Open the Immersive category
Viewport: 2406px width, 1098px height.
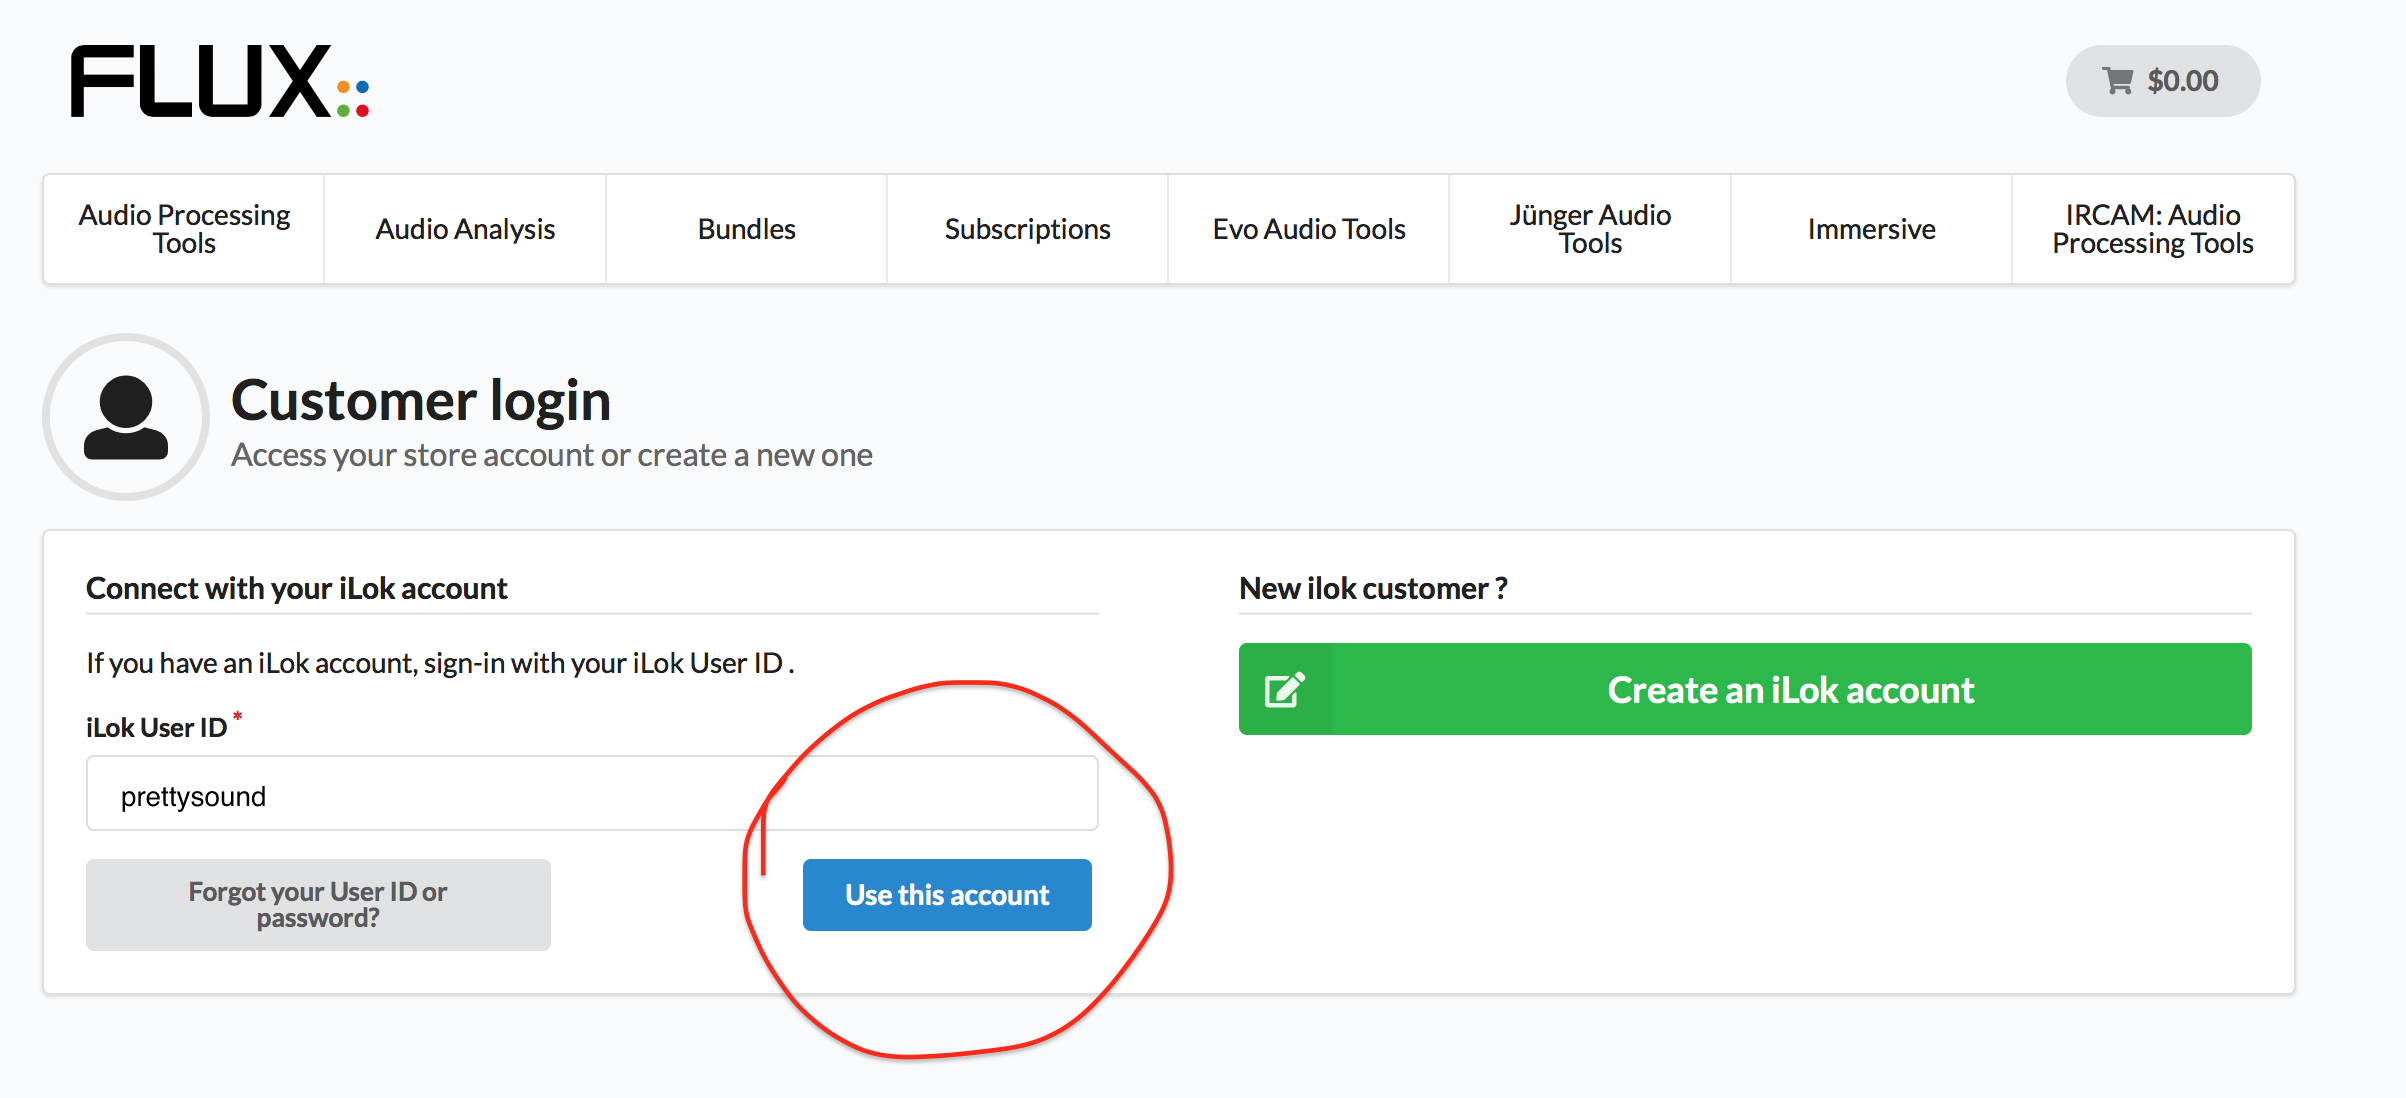coord(1871,229)
